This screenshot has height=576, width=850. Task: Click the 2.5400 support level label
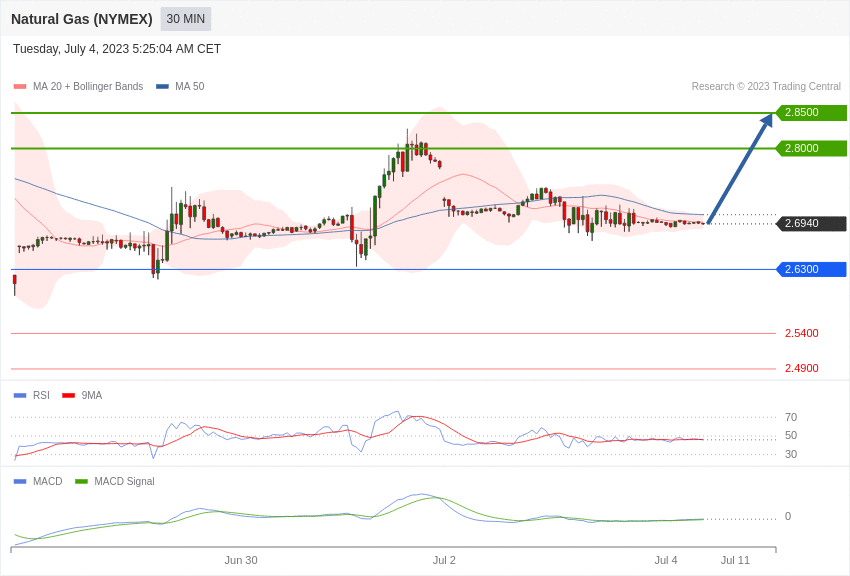tap(802, 333)
